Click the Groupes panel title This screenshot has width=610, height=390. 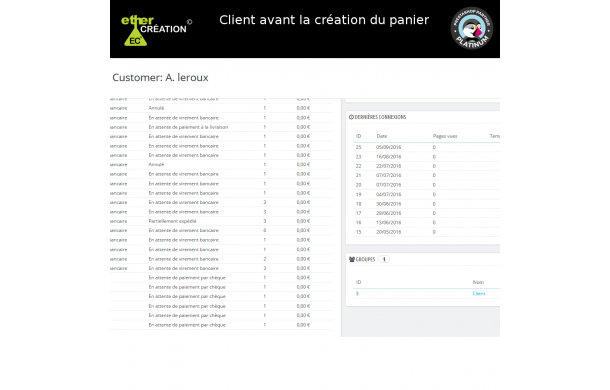365,259
